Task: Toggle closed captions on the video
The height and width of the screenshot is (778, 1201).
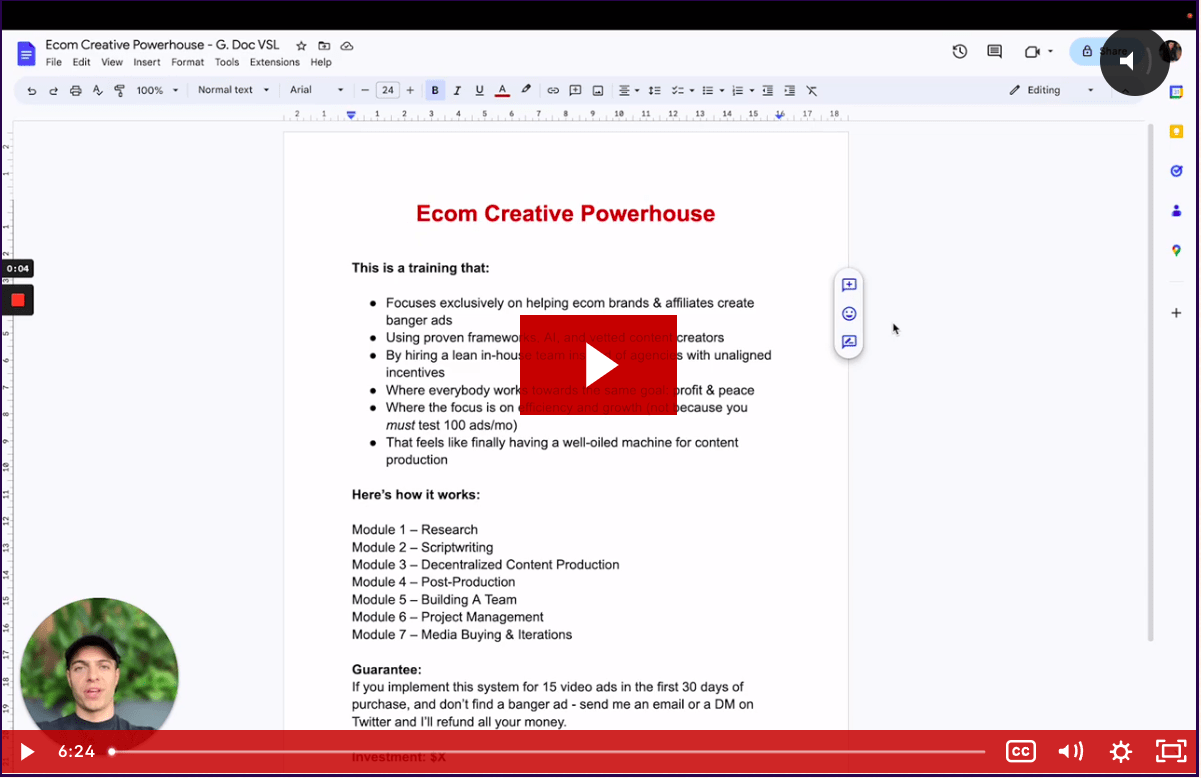Action: click(1020, 751)
